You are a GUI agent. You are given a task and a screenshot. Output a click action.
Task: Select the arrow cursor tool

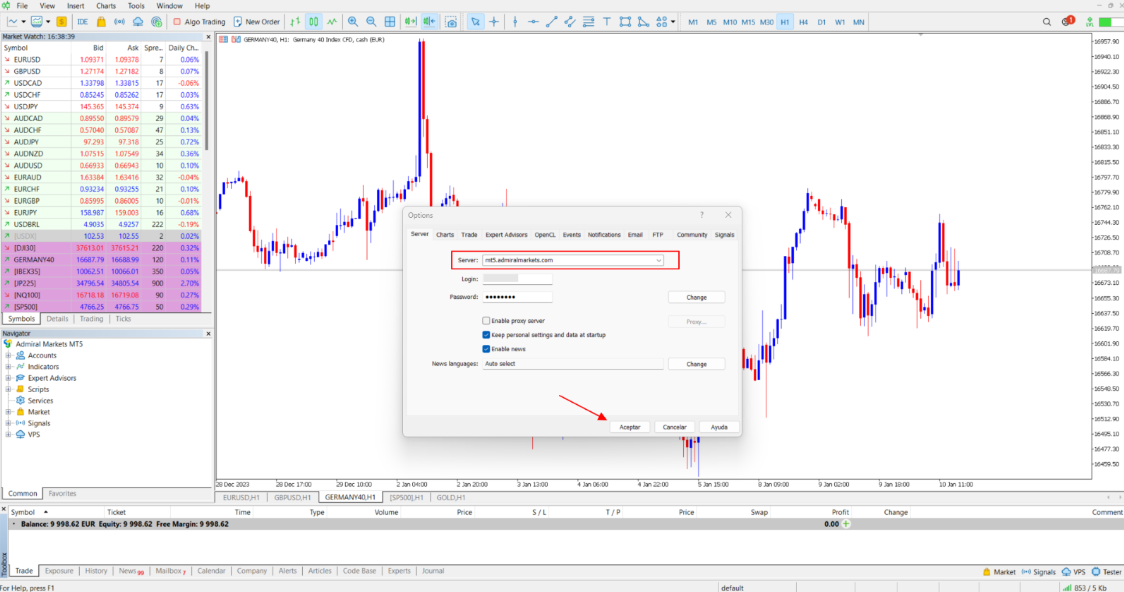pyautogui.click(x=475, y=22)
